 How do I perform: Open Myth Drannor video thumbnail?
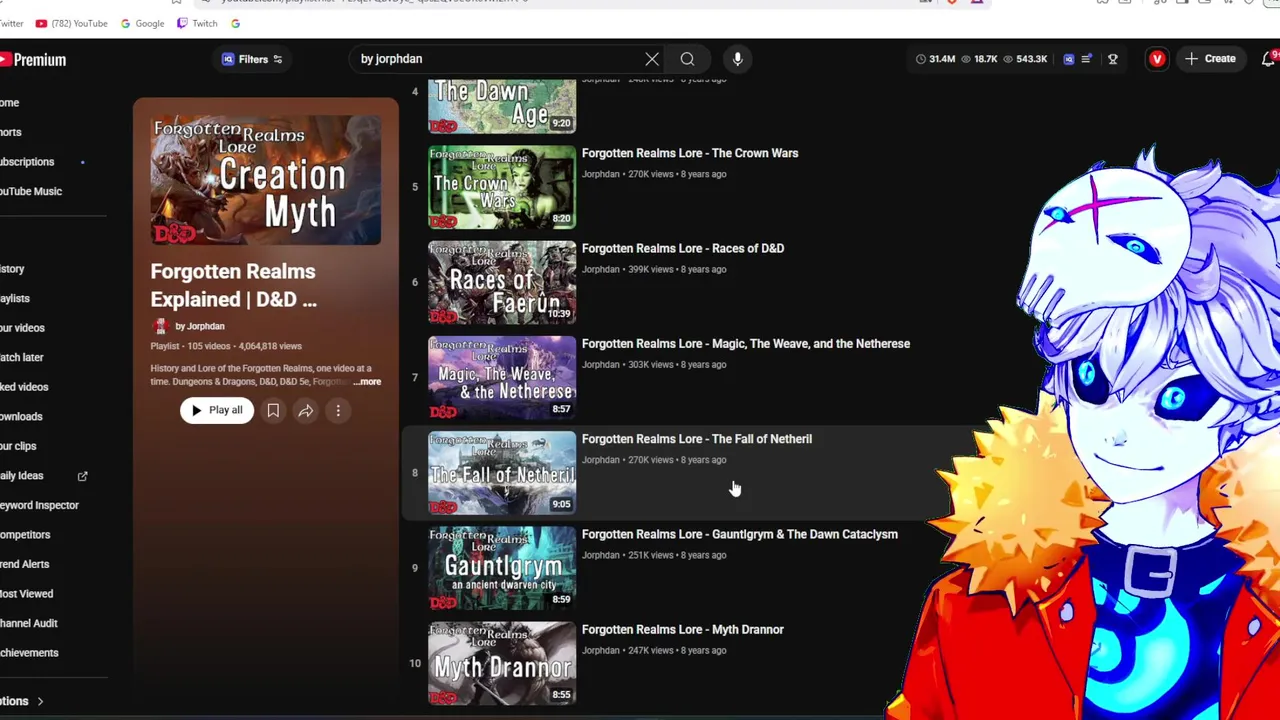(502, 663)
